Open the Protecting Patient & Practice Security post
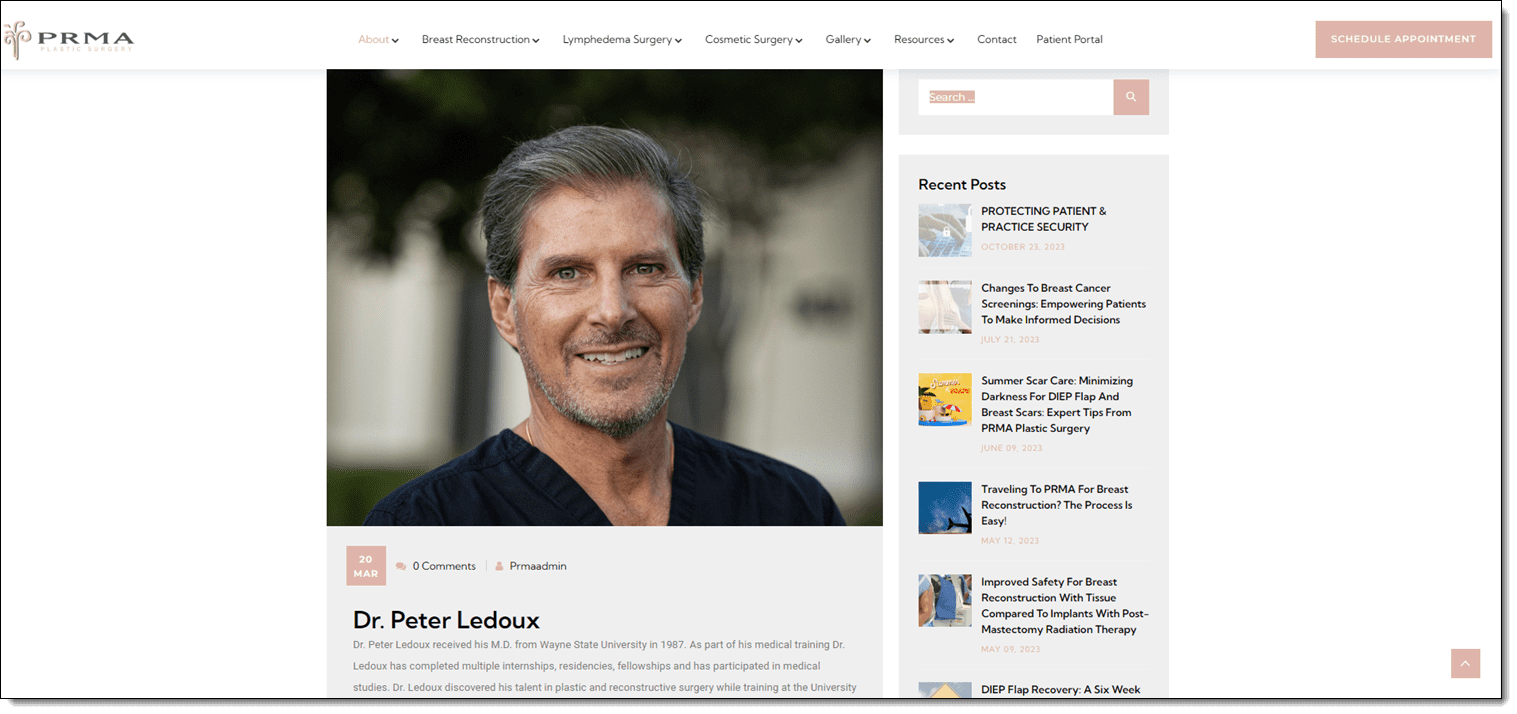The width and height of the screenshot is (1517, 714). click(1043, 219)
